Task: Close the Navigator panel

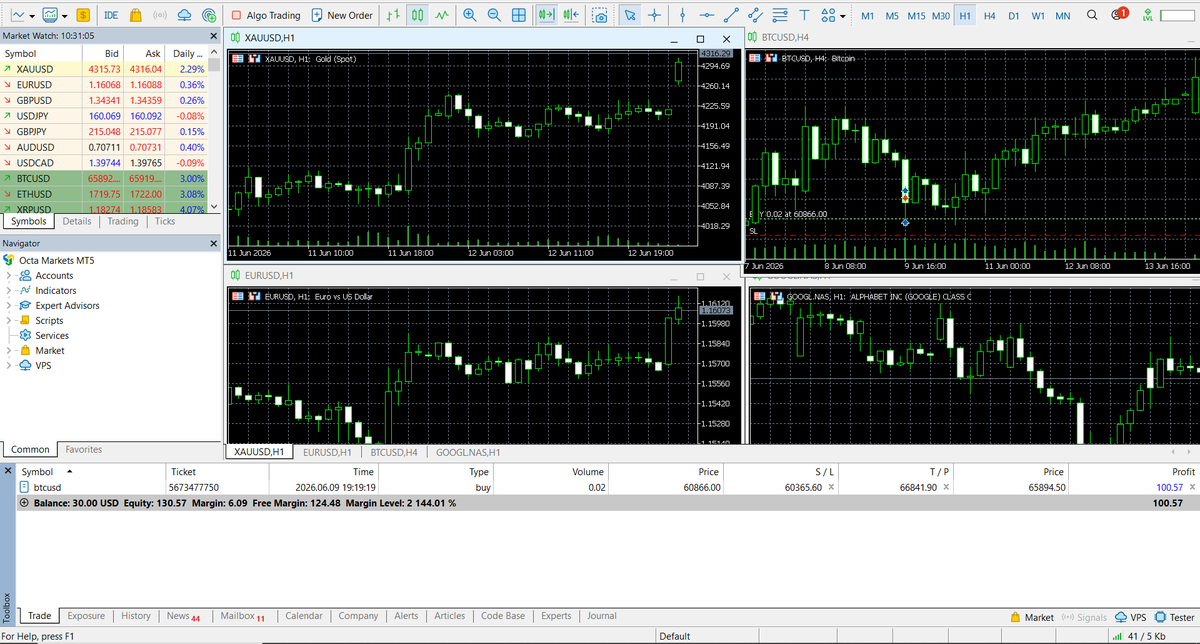Action: click(x=214, y=244)
